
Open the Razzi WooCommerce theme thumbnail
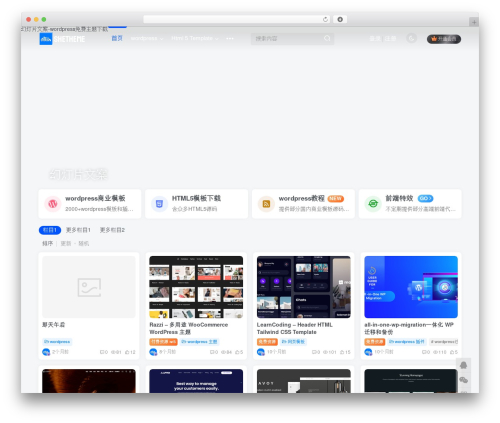pos(196,287)
